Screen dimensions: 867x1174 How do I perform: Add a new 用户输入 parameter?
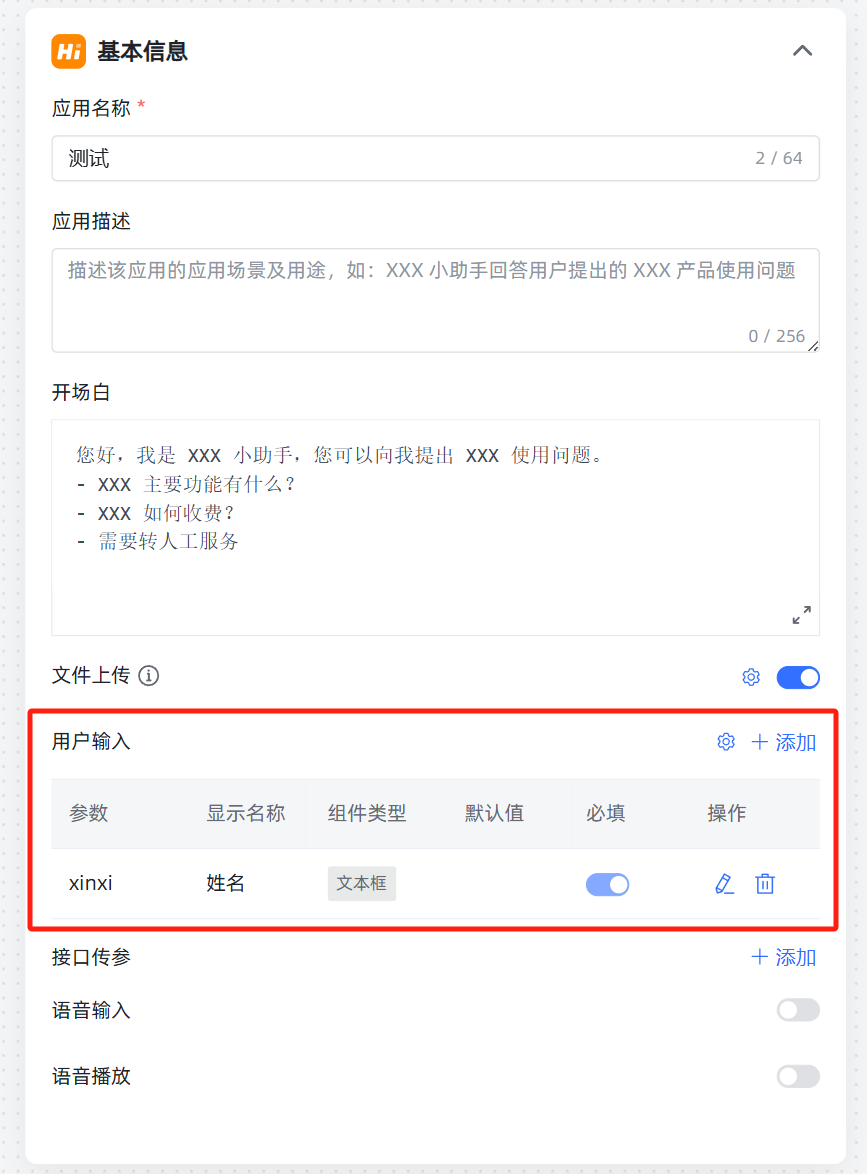[783, 742]
